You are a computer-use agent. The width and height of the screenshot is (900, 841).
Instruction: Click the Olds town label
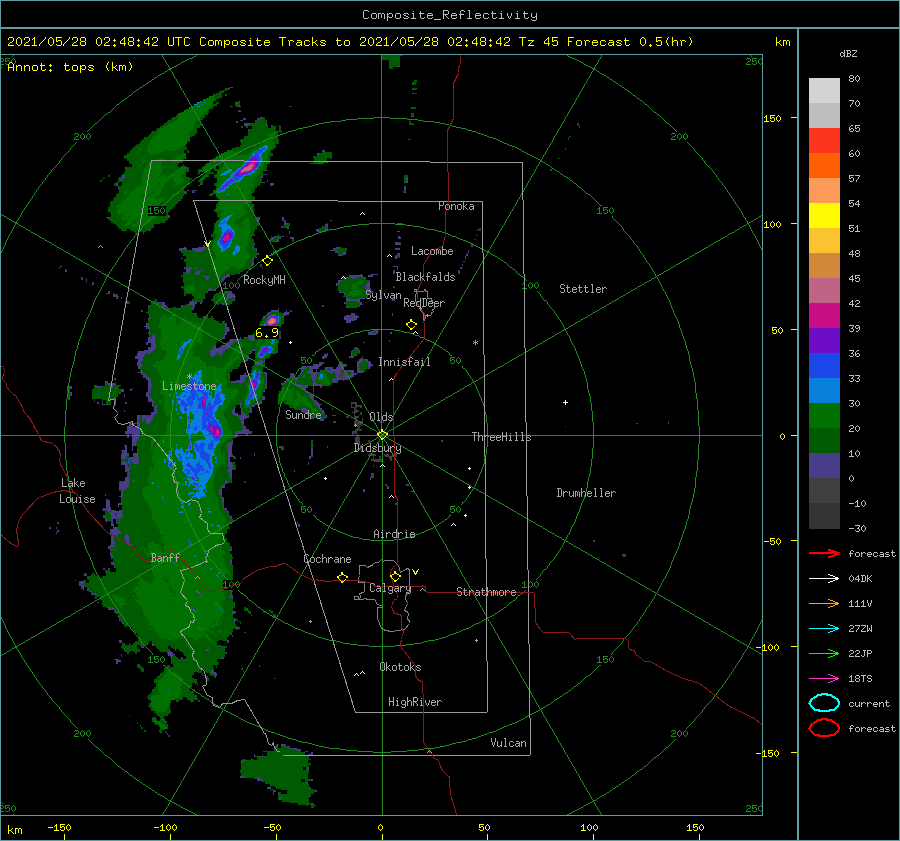(381, 417)
